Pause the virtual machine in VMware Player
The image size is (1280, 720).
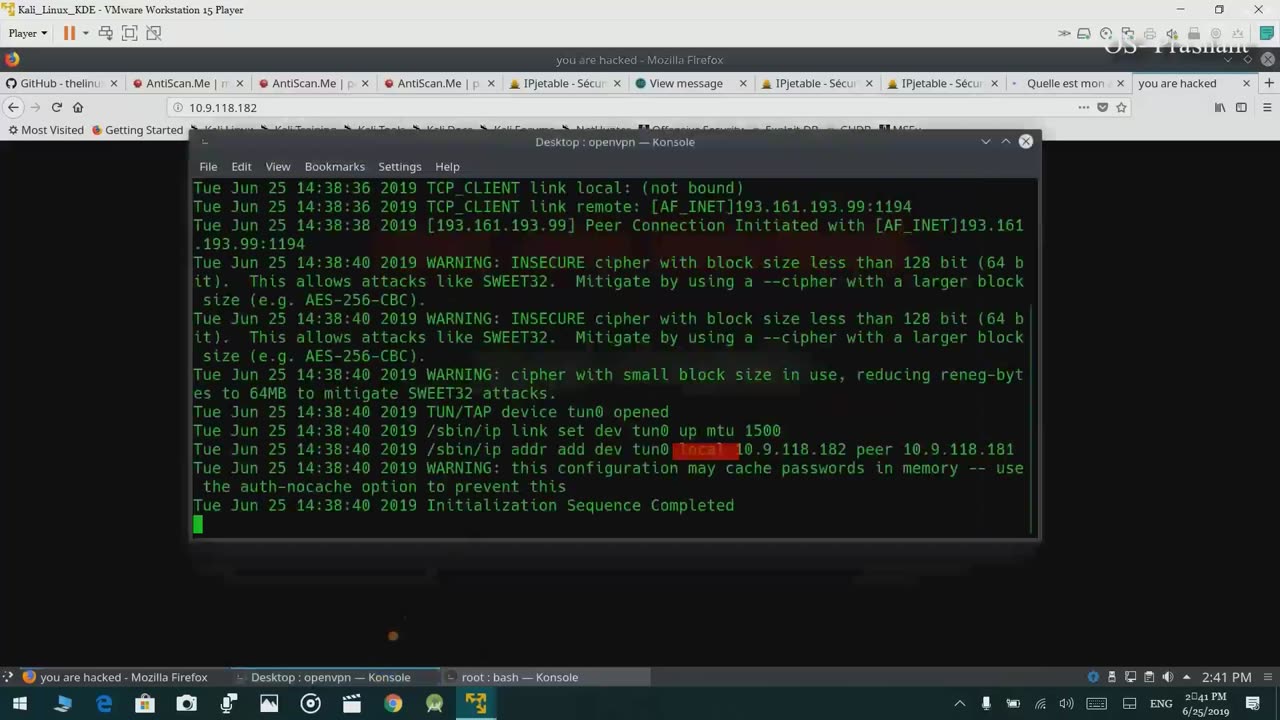point(69,33)
